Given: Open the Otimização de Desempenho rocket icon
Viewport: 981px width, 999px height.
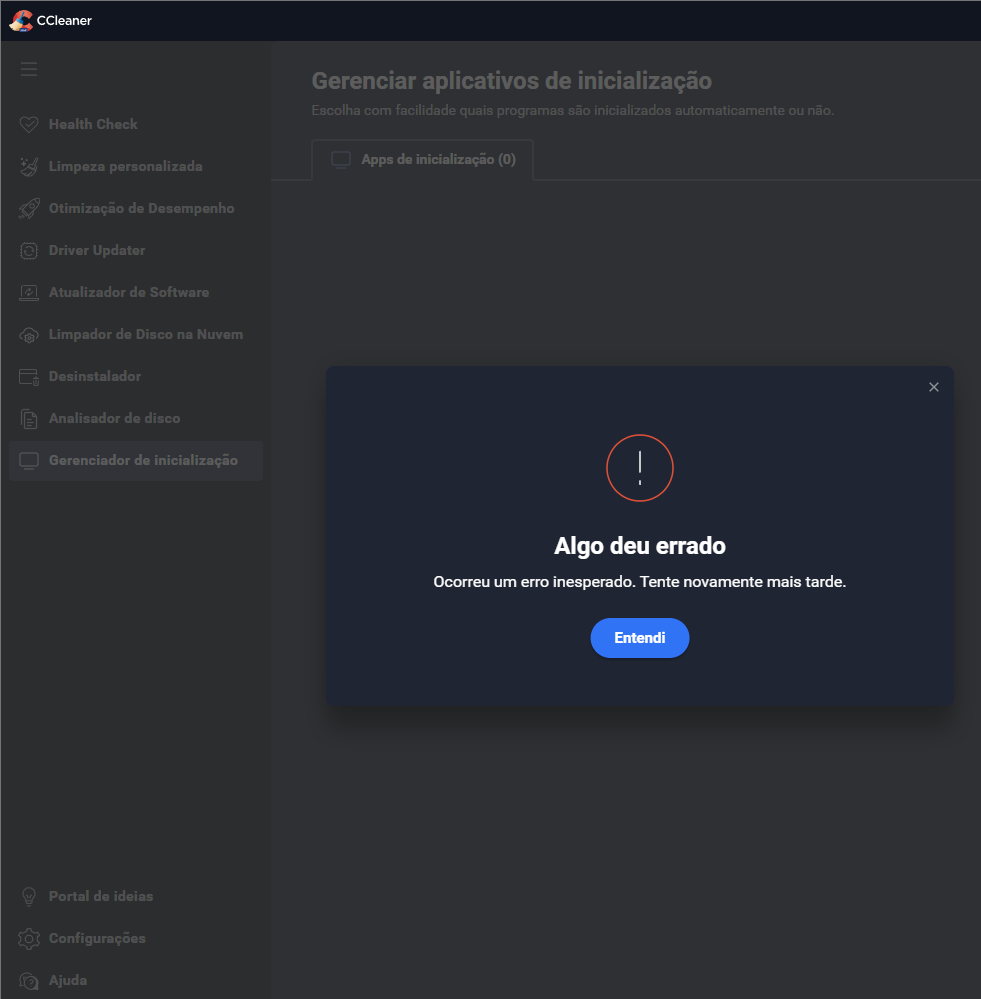Looking at the screenshot, I should tap(29, 208).
